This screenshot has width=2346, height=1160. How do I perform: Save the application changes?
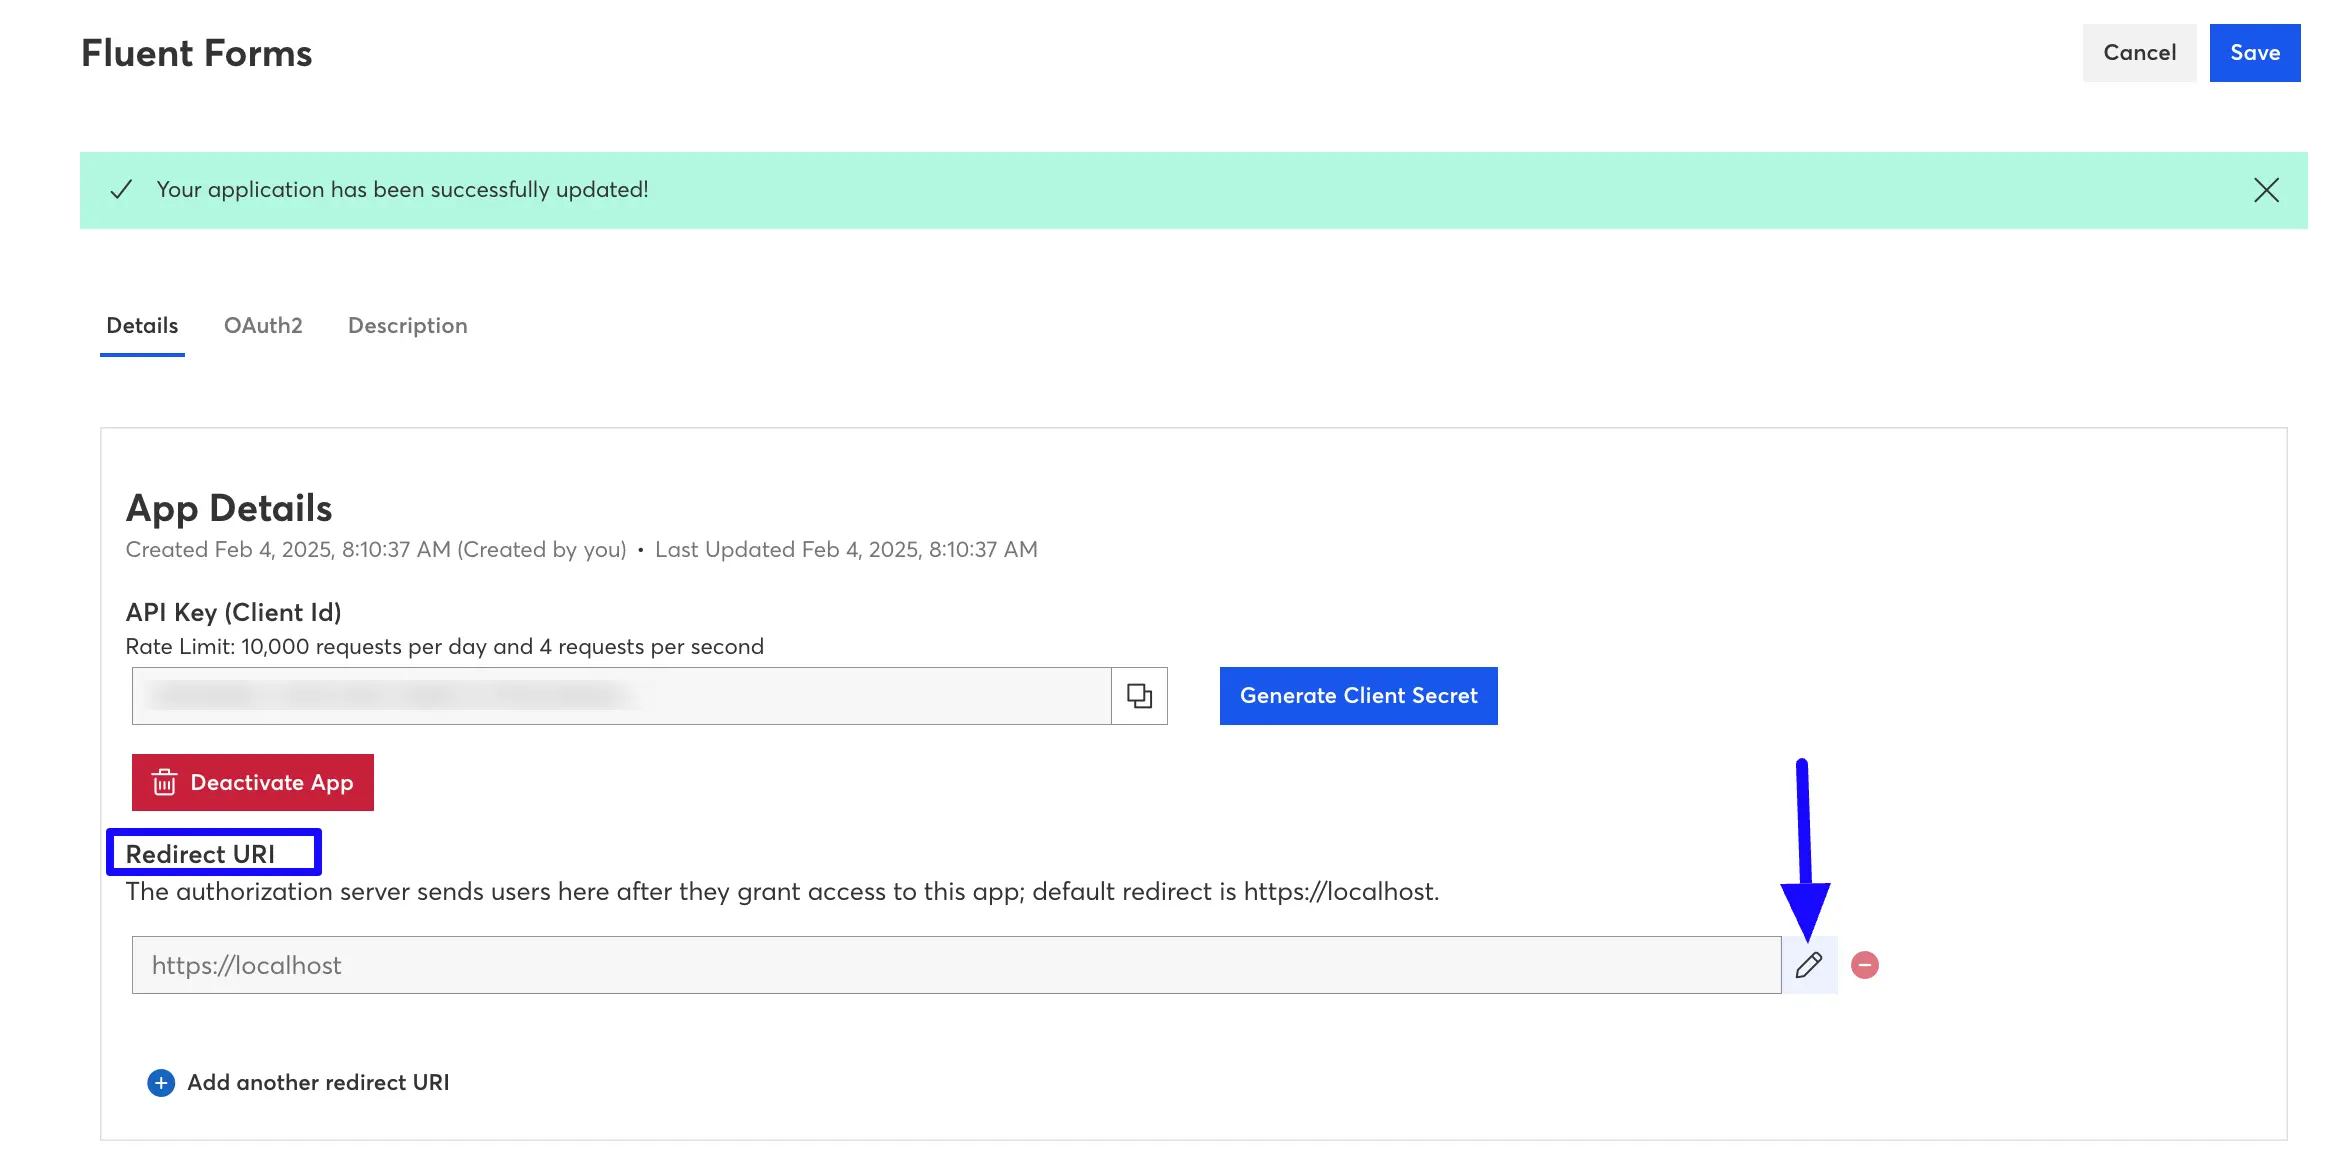click(x=2255, y=53)
